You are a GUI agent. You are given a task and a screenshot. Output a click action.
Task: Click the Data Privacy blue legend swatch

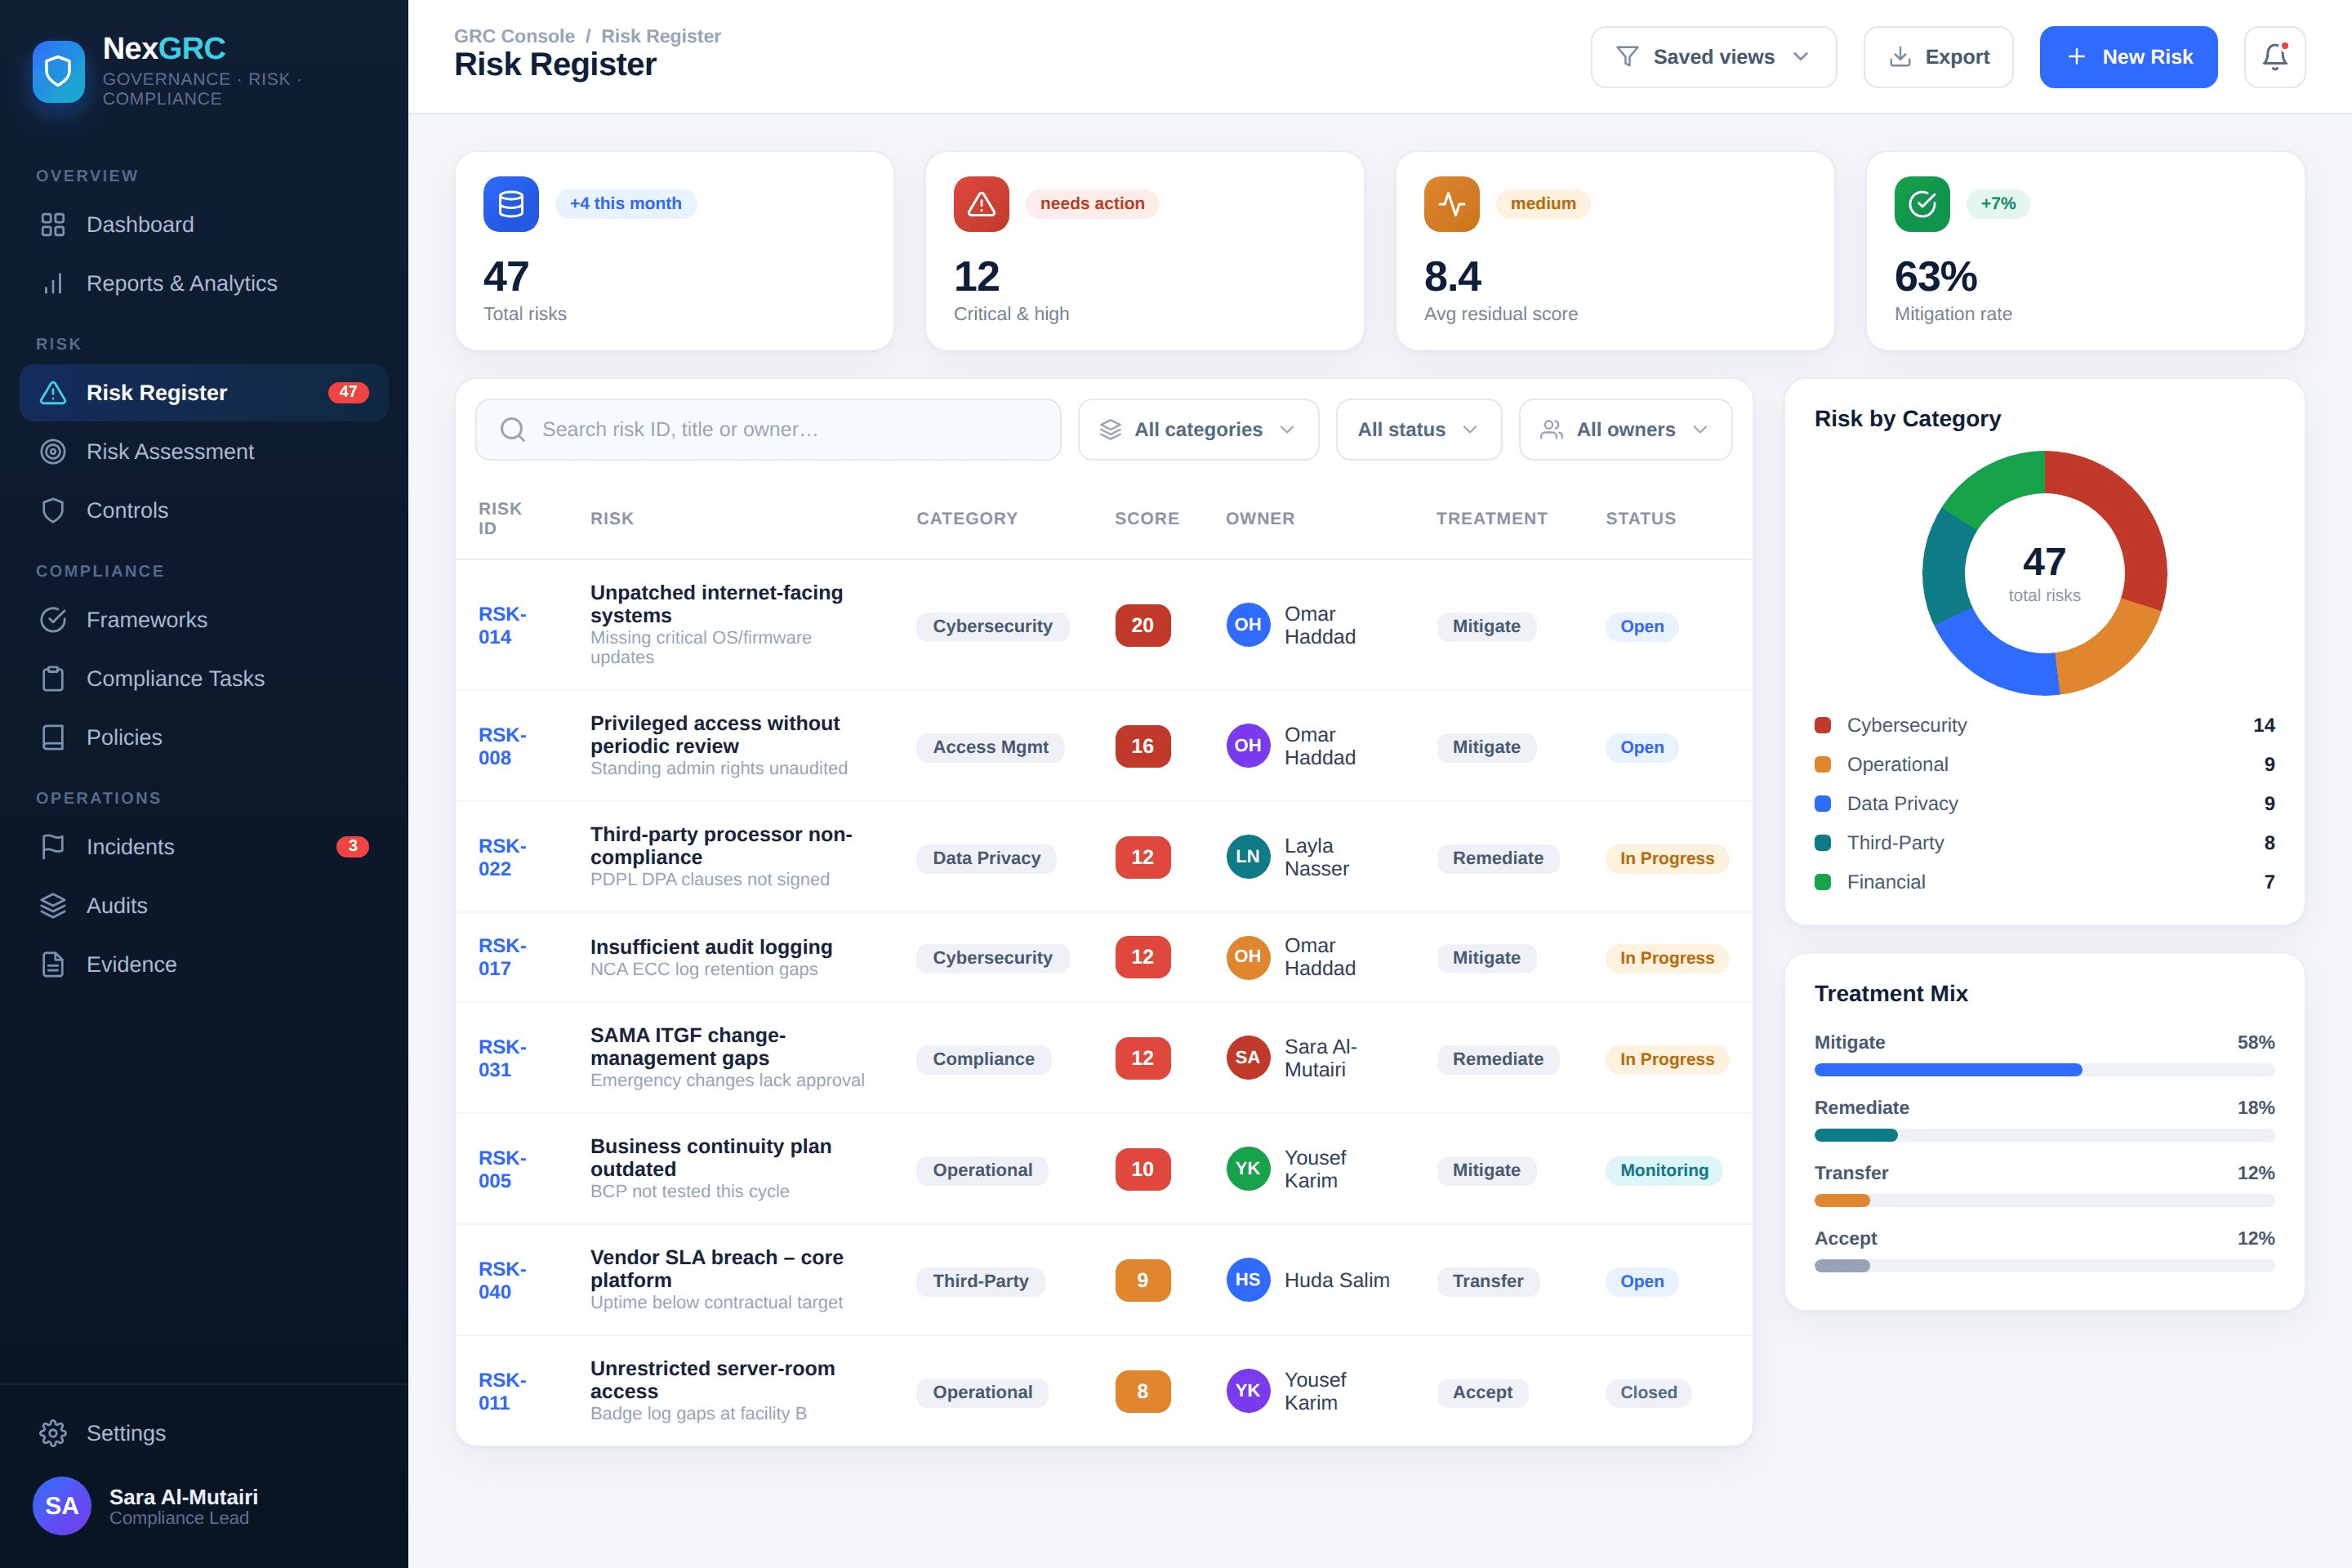coord(1823,804)
